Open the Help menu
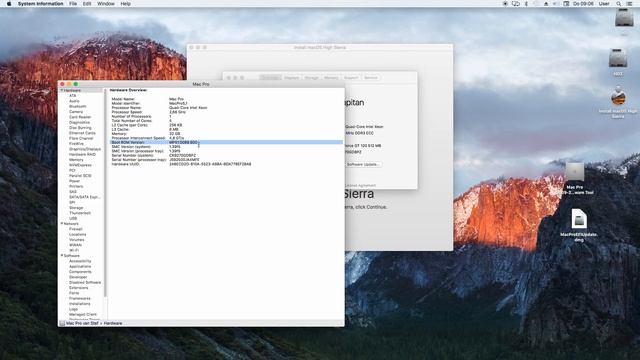The image size is (640, 360). coord(125,4)
